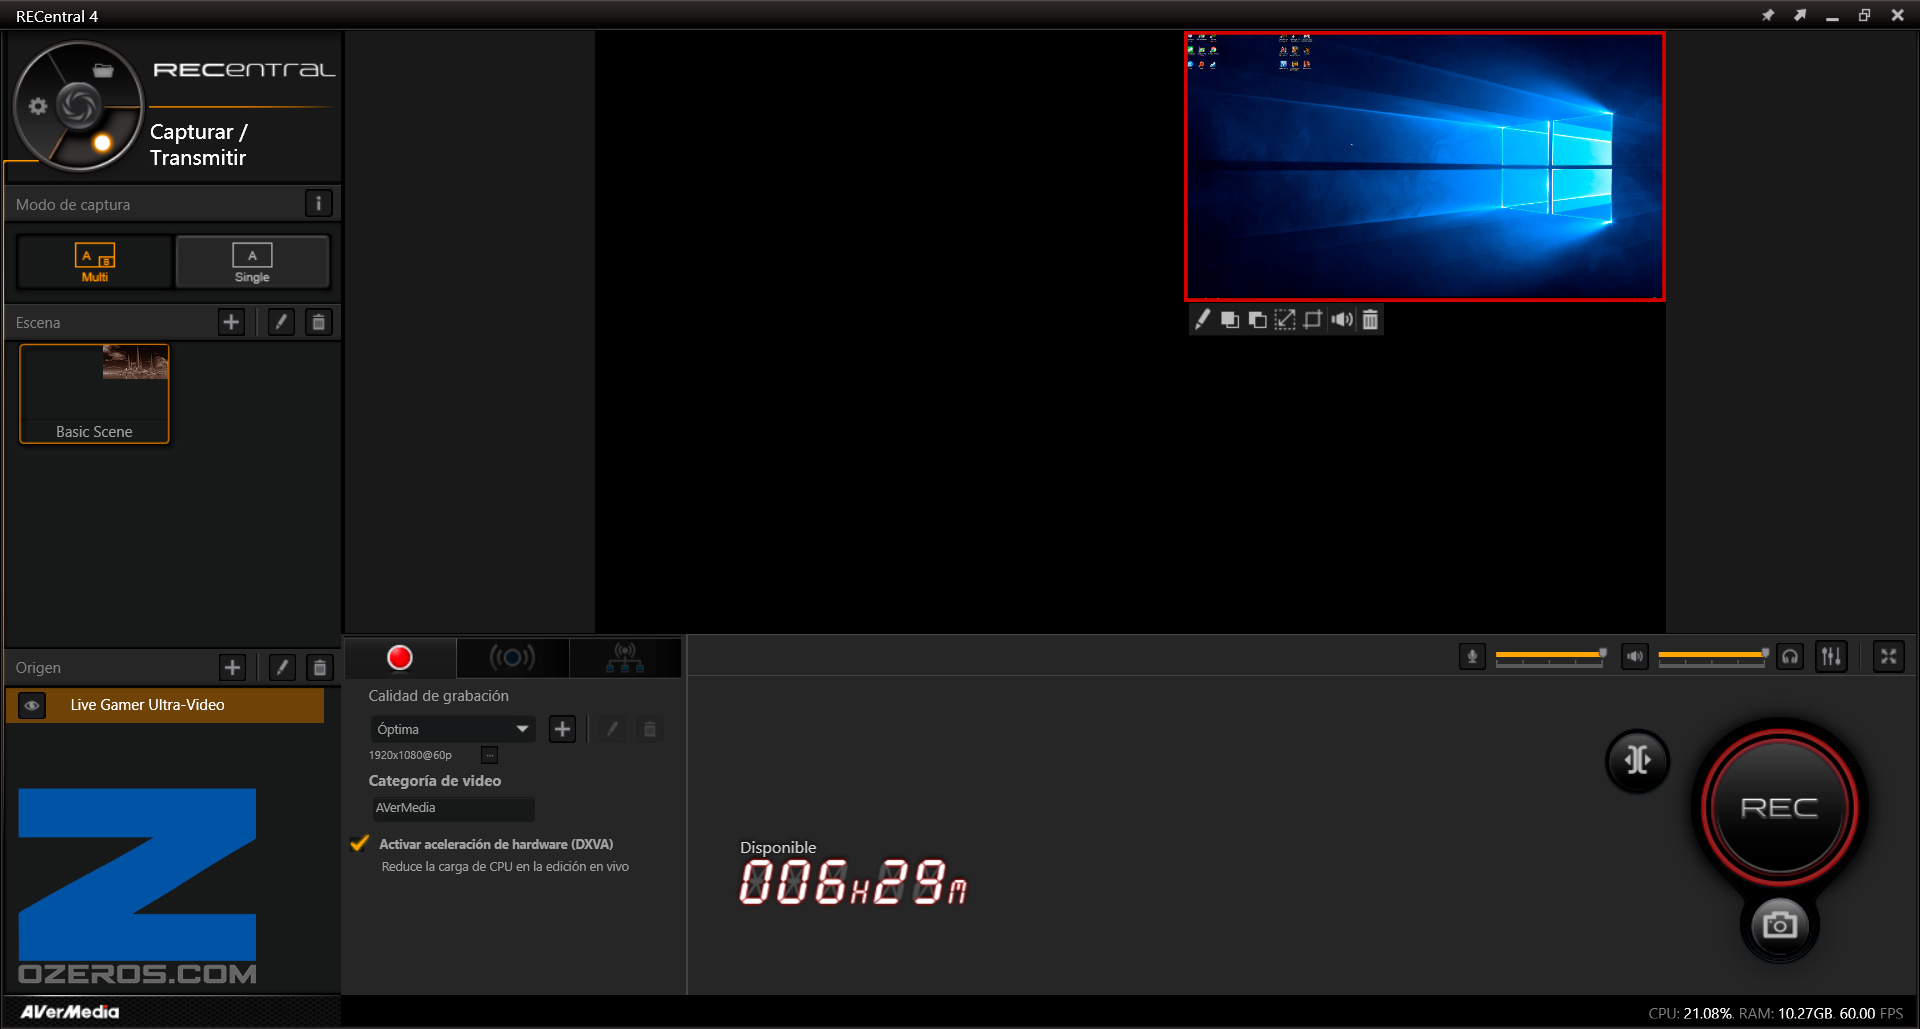Viewport: 1920px width, 1029px height.
Task: Adjust the microphone volume slider
Action: 1550,656
